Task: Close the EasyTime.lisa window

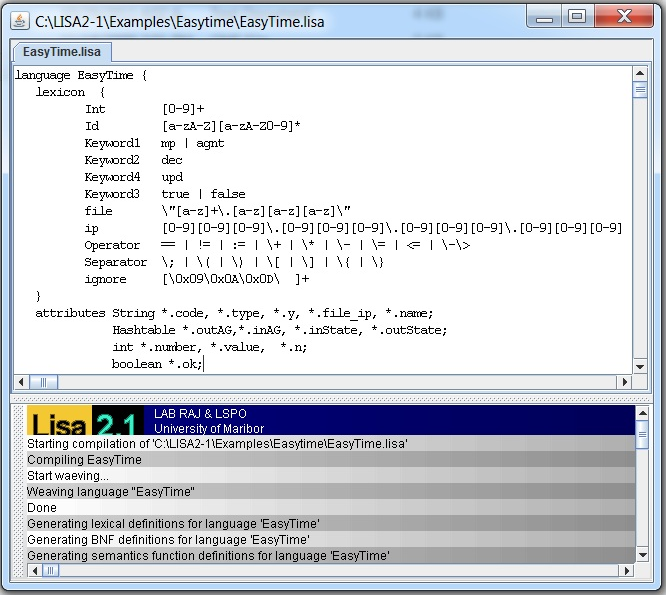Action: click(624, 17)
